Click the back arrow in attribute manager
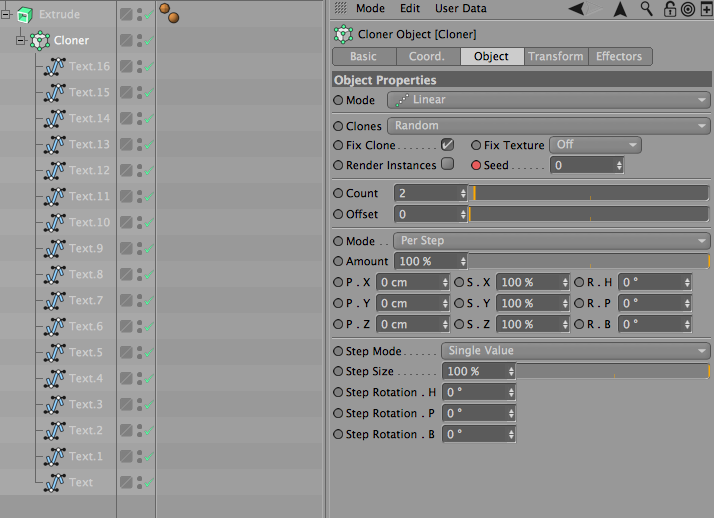This screenshot has width=714, height=518. click(x=576, y=9)
